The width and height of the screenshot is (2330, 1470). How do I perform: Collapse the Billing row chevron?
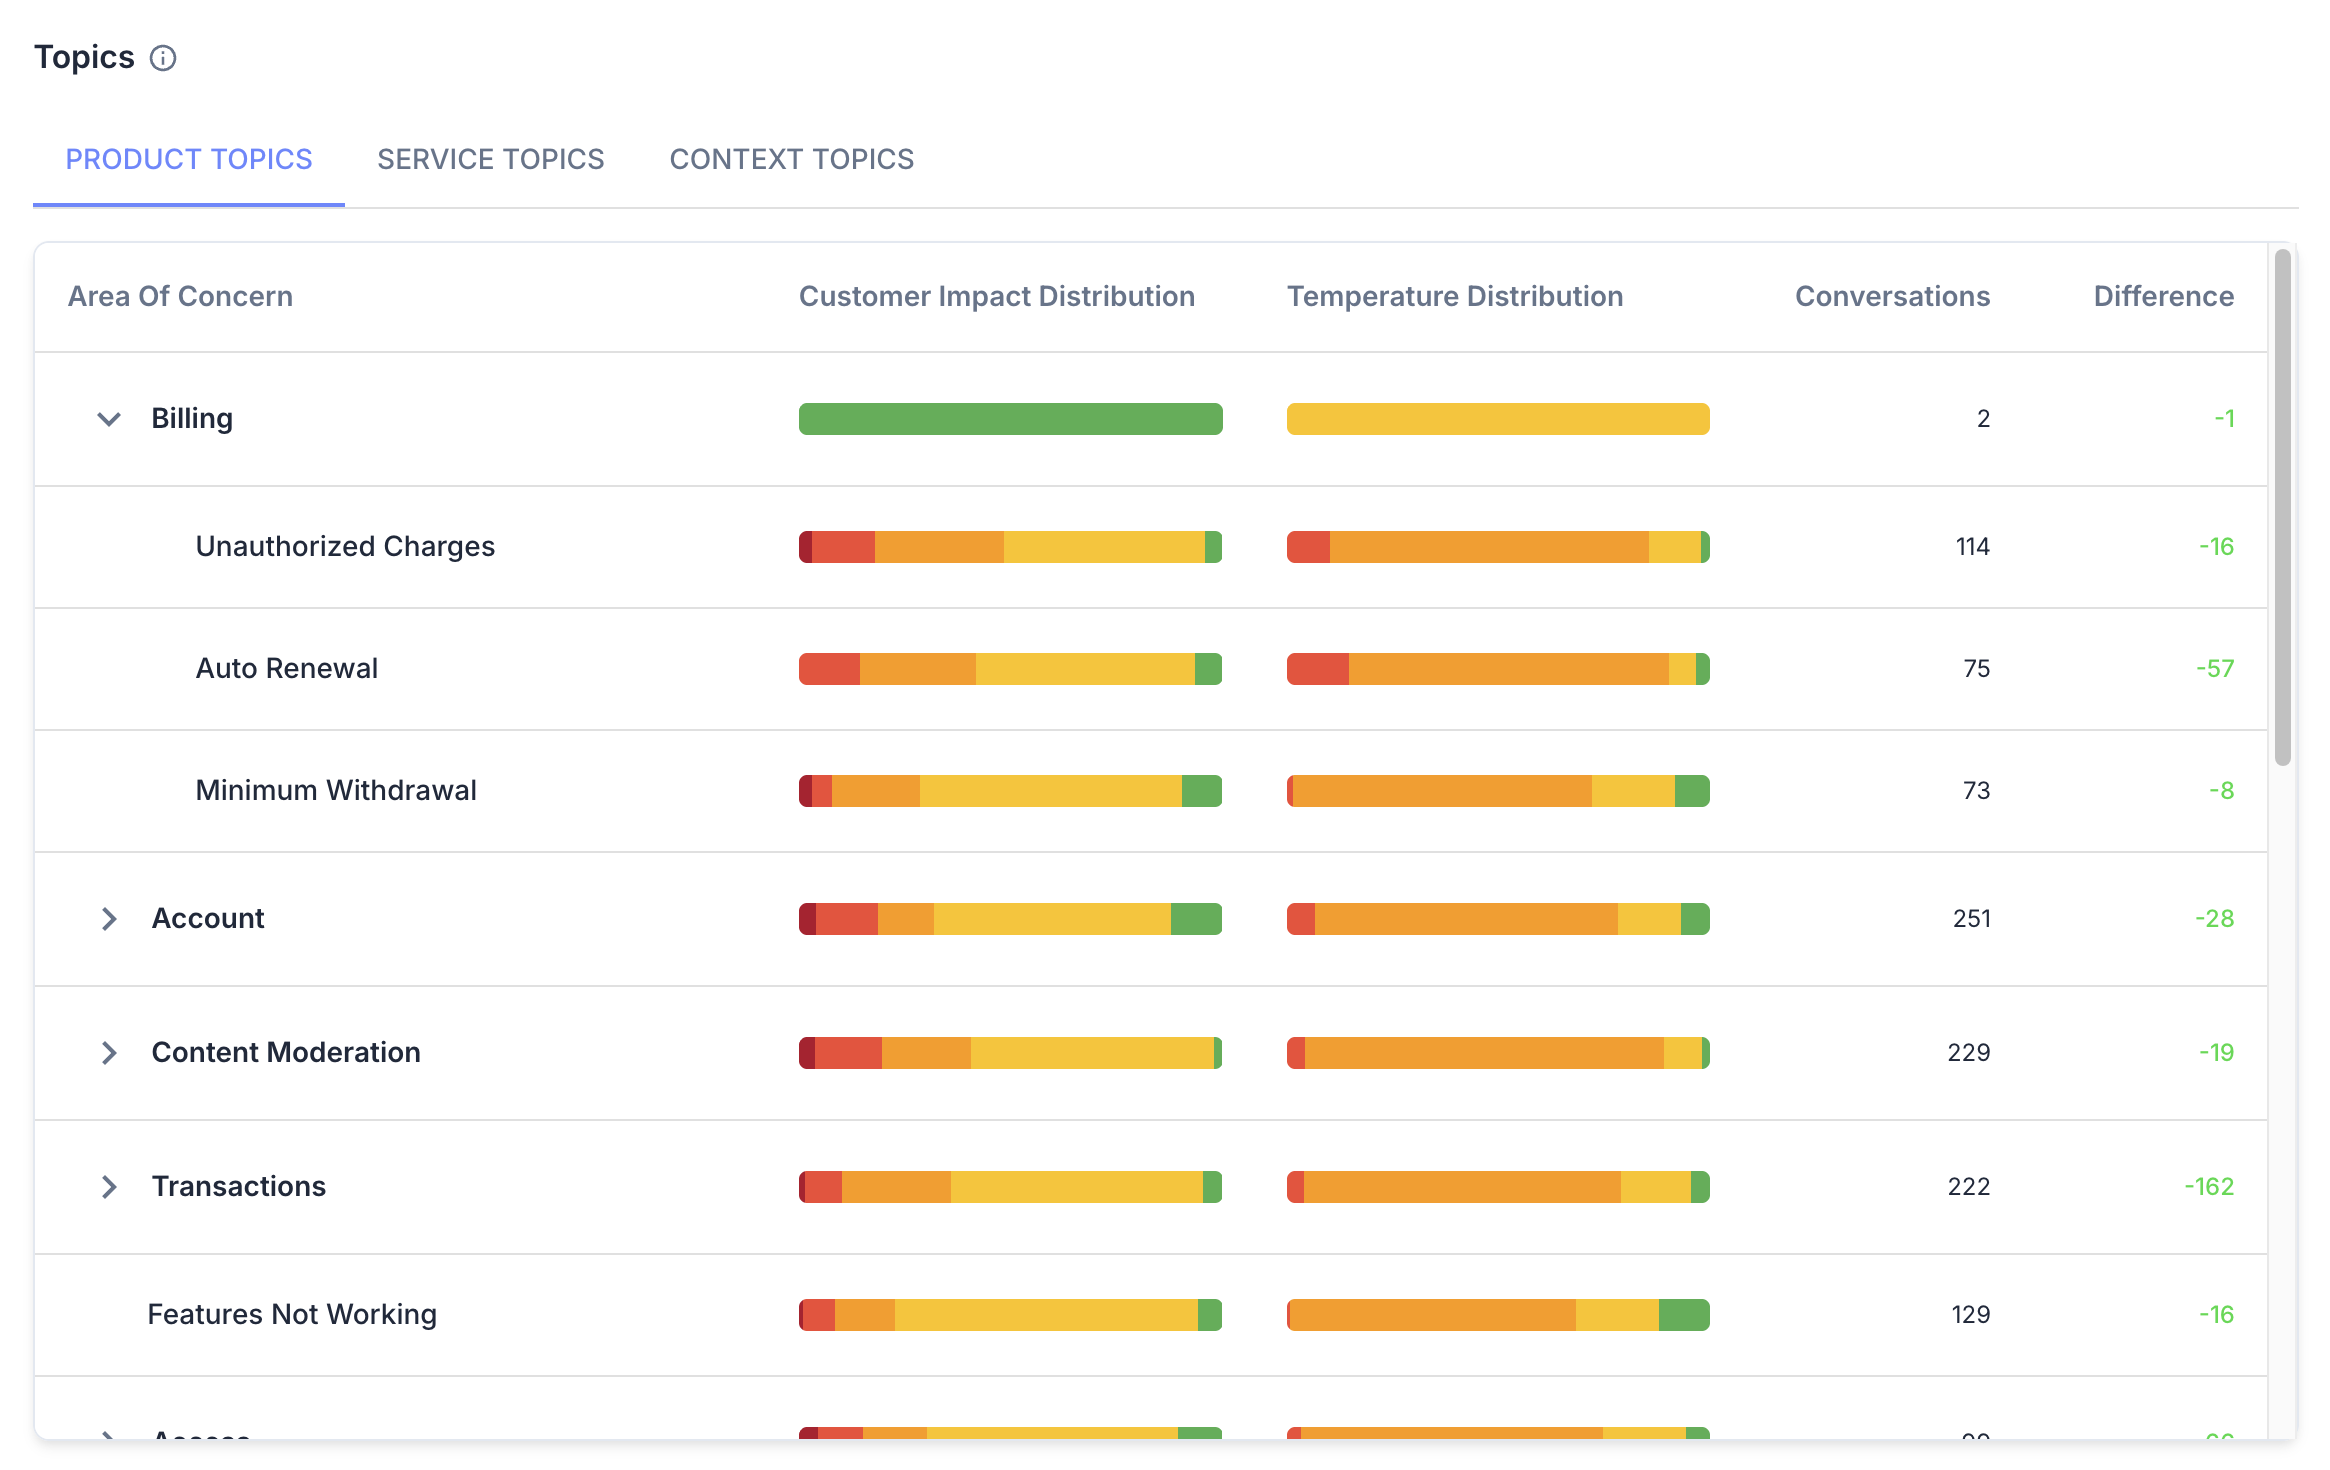point(109,418)
